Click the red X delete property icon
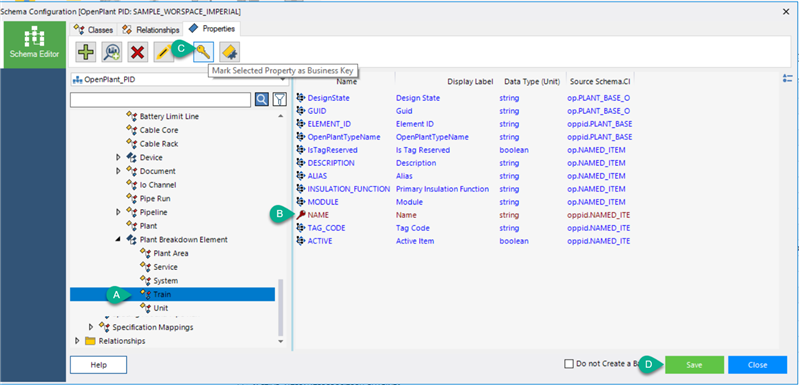 [138, 52]
